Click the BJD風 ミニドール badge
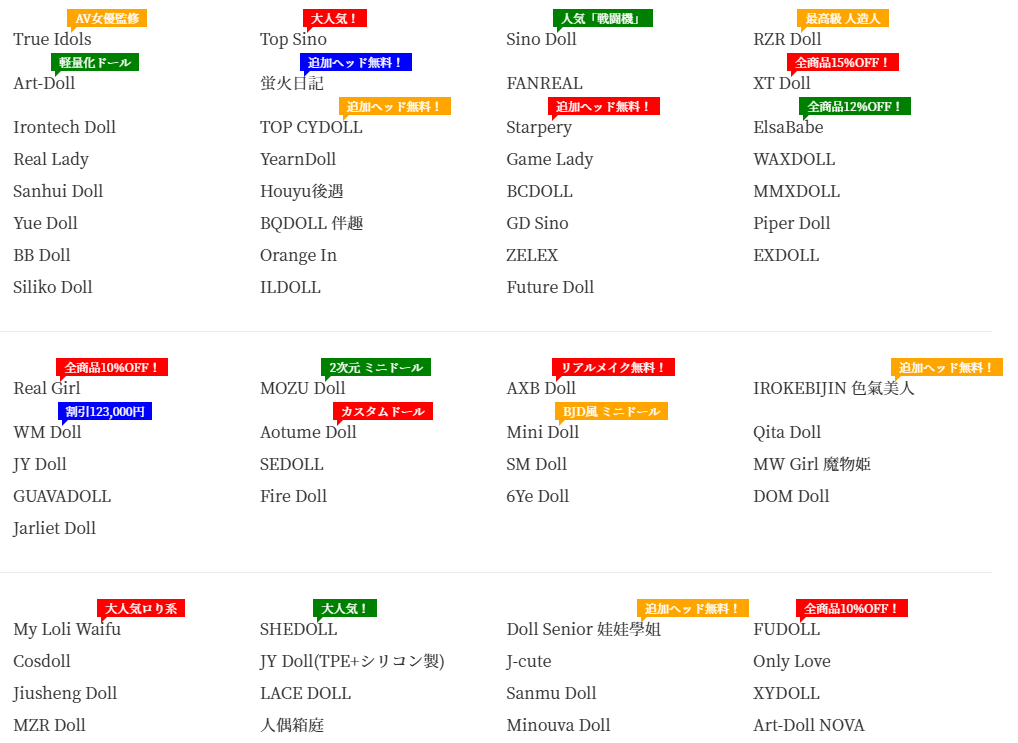Viewport: 1018px width, 743px height. [611, 411]
